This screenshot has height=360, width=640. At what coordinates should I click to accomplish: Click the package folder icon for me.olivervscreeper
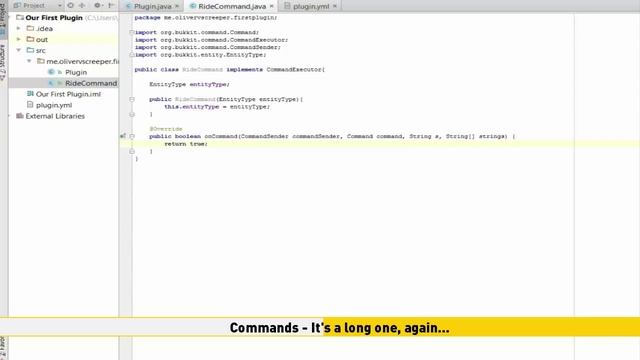tap(41, 61)
